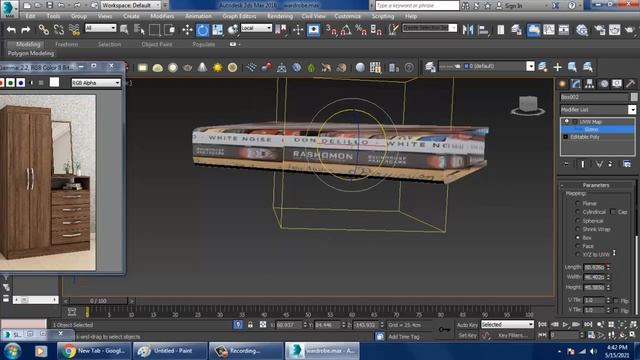Viewport: 640px width, 360px height.
Task: Open the Motion command panel tab
Action: pyautogui.click(x=603, y=84)
